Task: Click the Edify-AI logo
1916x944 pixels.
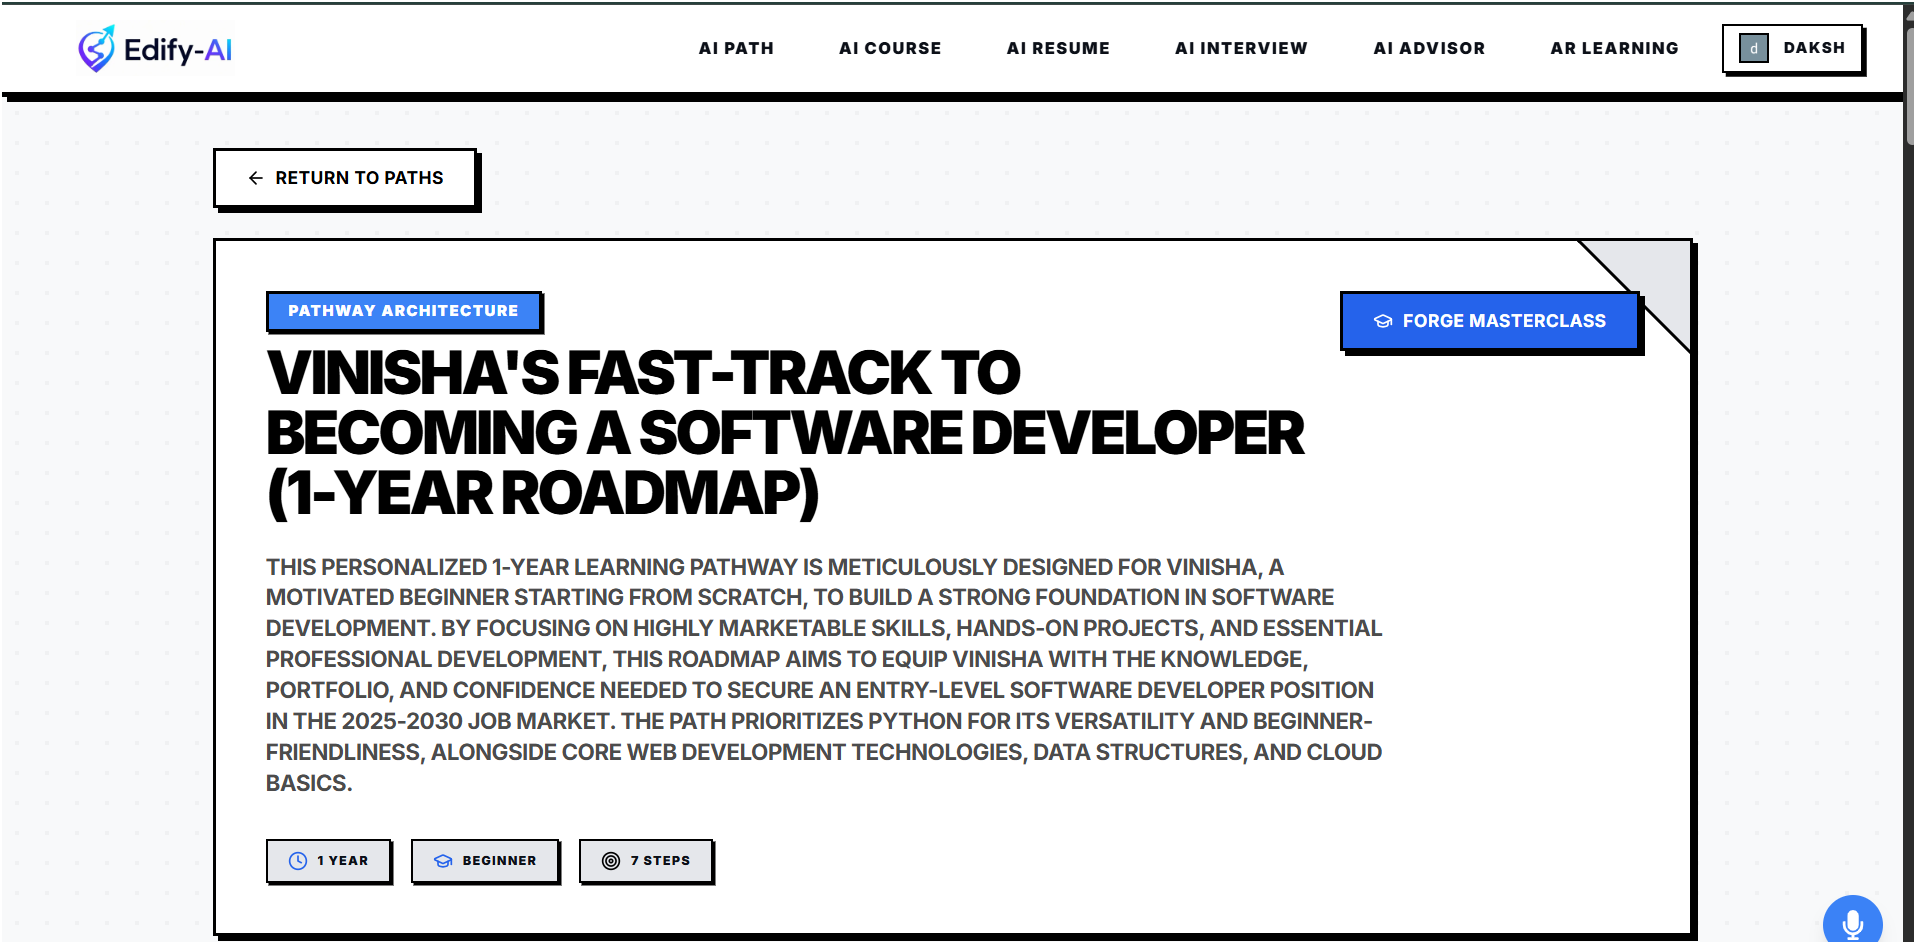Action: click(x=156, y=49)
